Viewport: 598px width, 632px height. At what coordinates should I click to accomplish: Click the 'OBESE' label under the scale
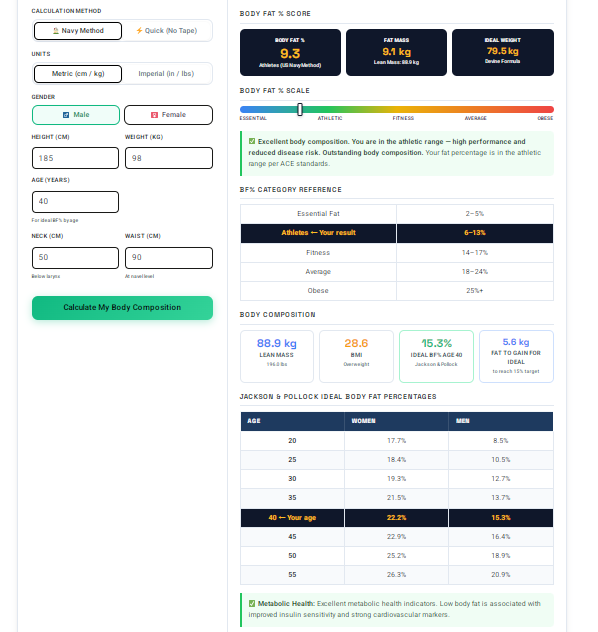545,118
